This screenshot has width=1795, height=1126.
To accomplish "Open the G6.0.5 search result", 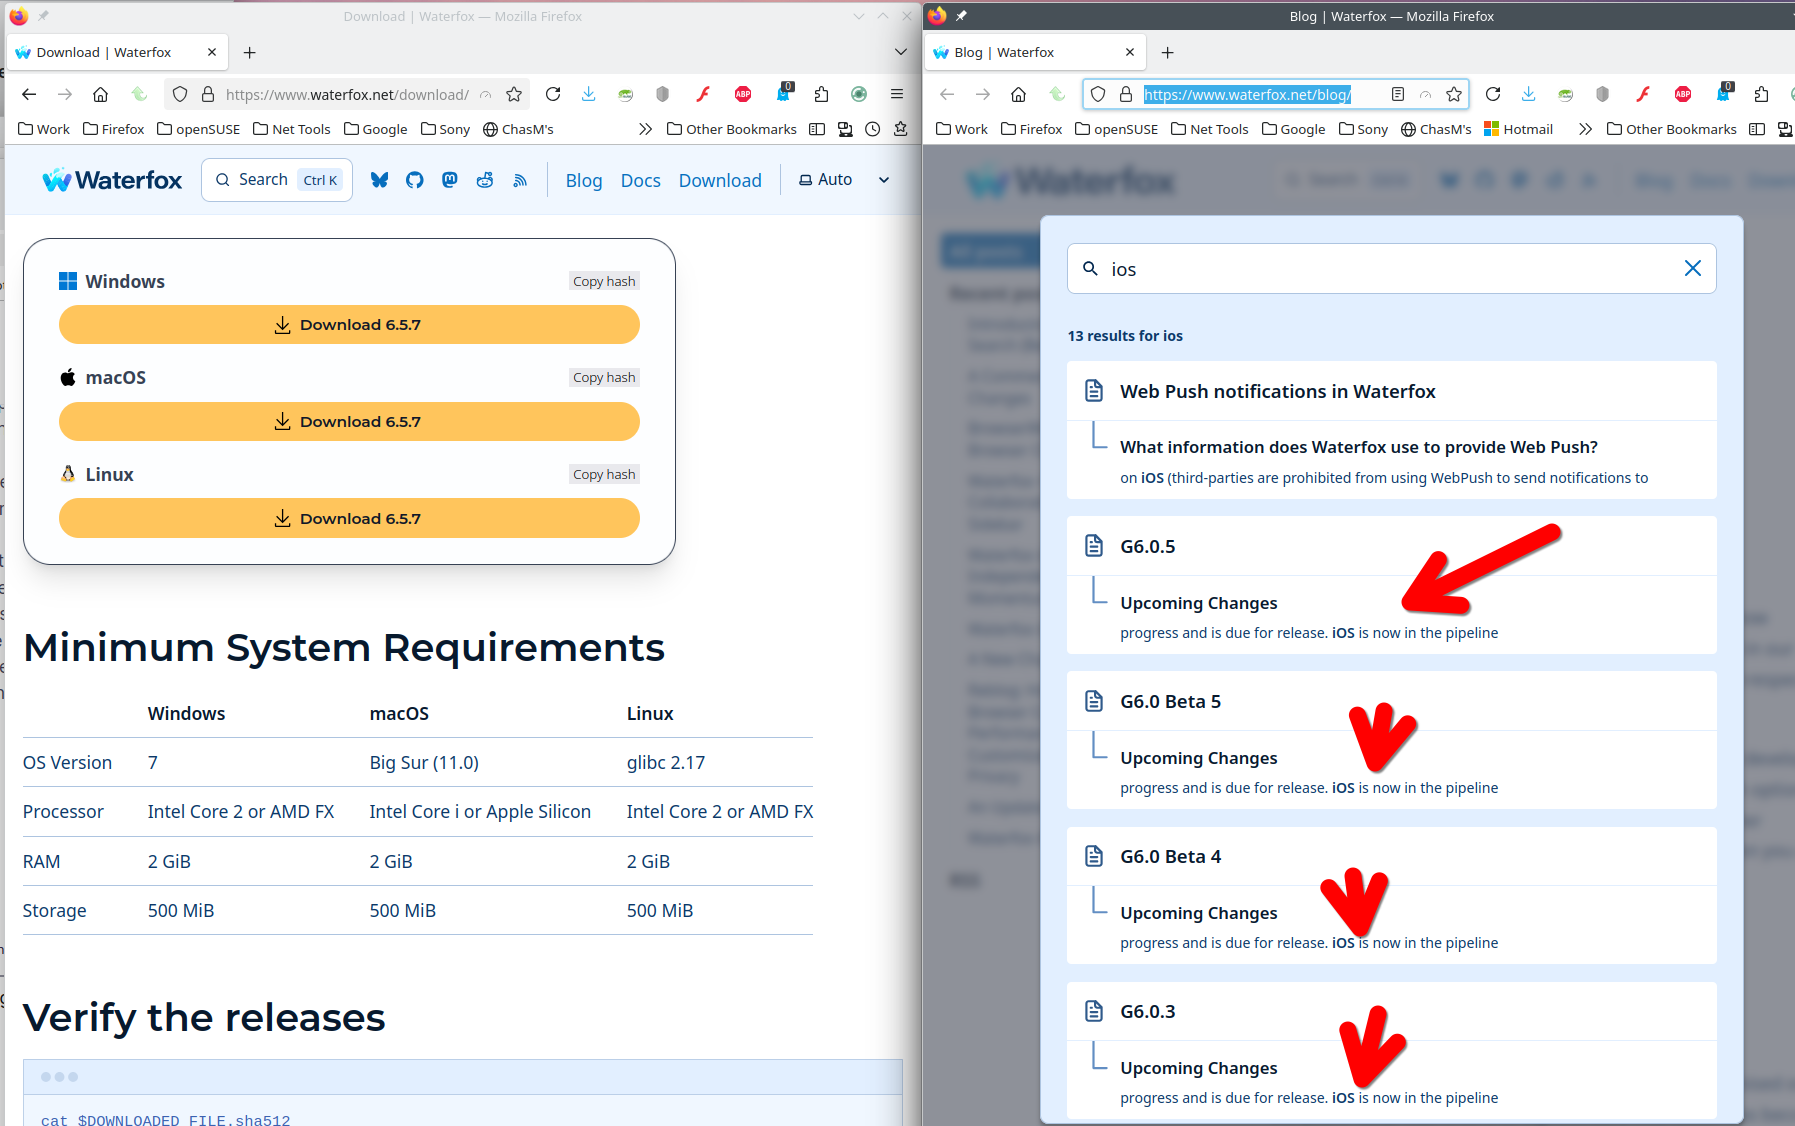I will click(x=1391, y=546).
